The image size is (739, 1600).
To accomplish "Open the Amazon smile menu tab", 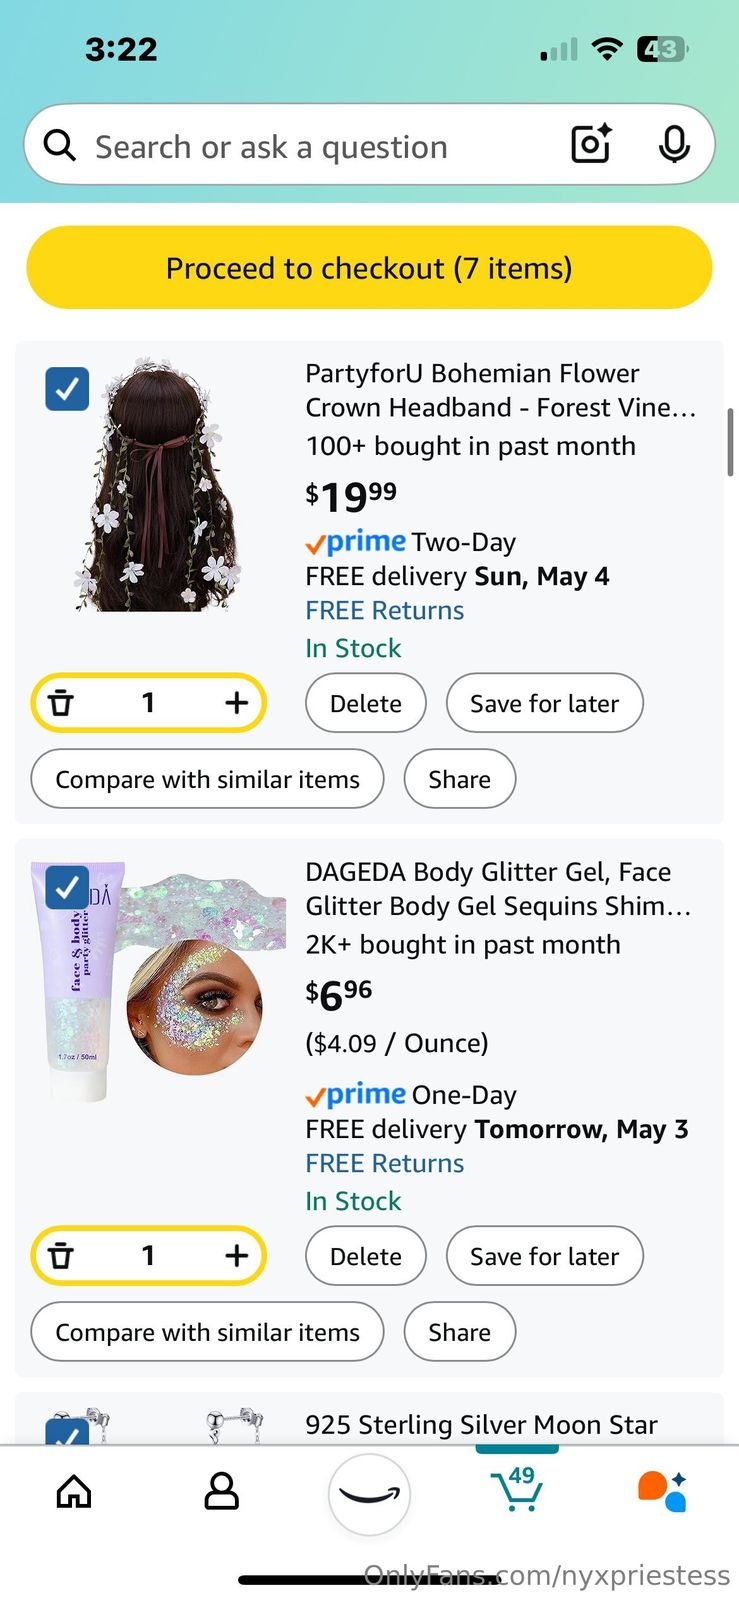I will 369,1494.
